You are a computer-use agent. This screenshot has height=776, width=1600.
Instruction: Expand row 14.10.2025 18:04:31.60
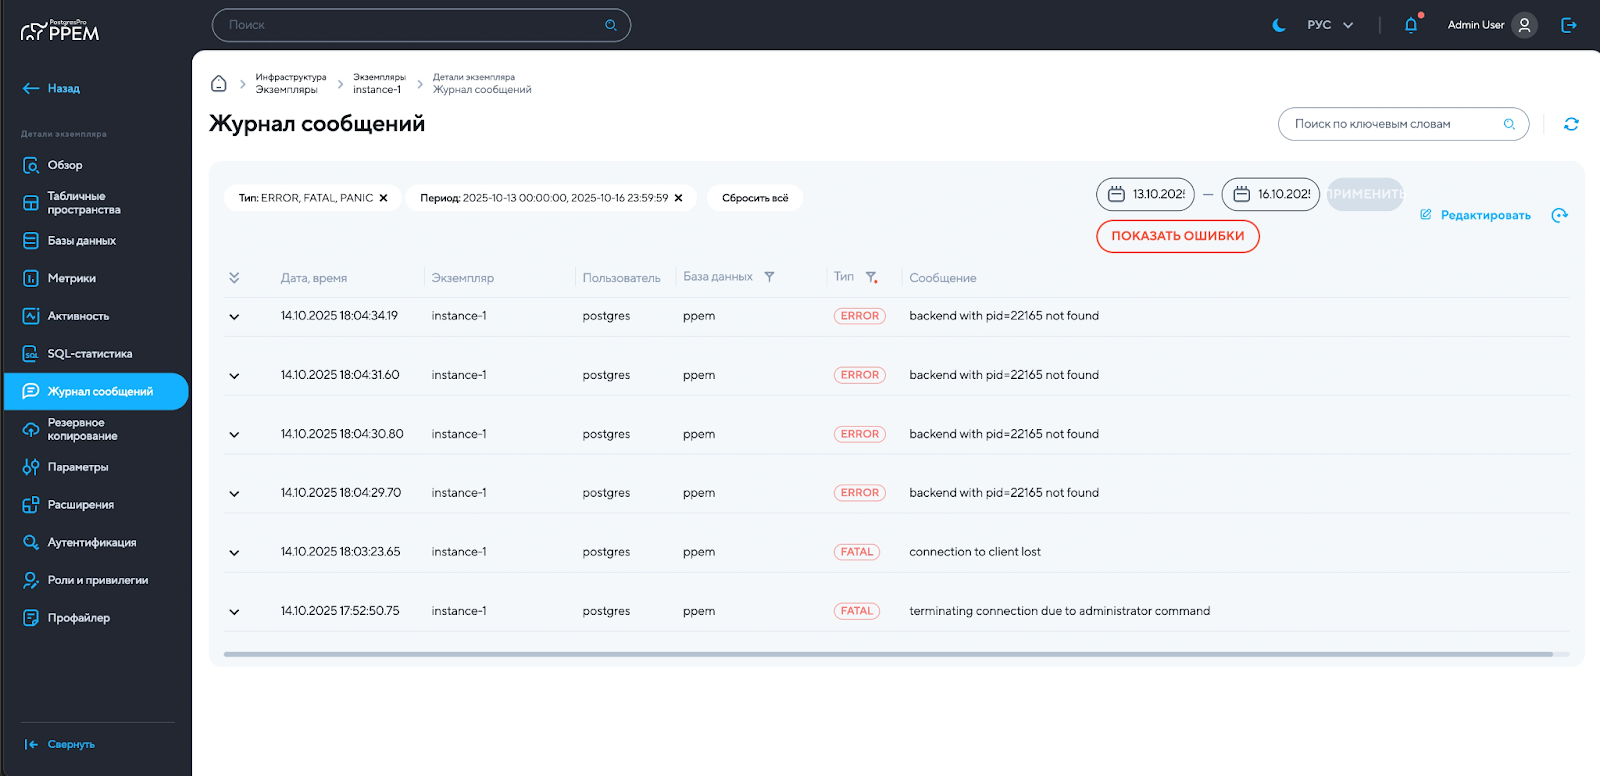pyautogui.click(x=234, y=376)
